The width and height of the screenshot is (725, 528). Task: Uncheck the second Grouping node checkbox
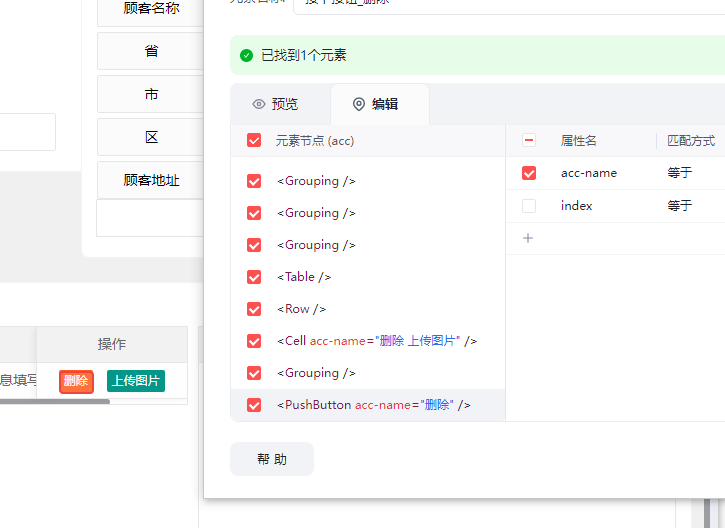(254, 213)
